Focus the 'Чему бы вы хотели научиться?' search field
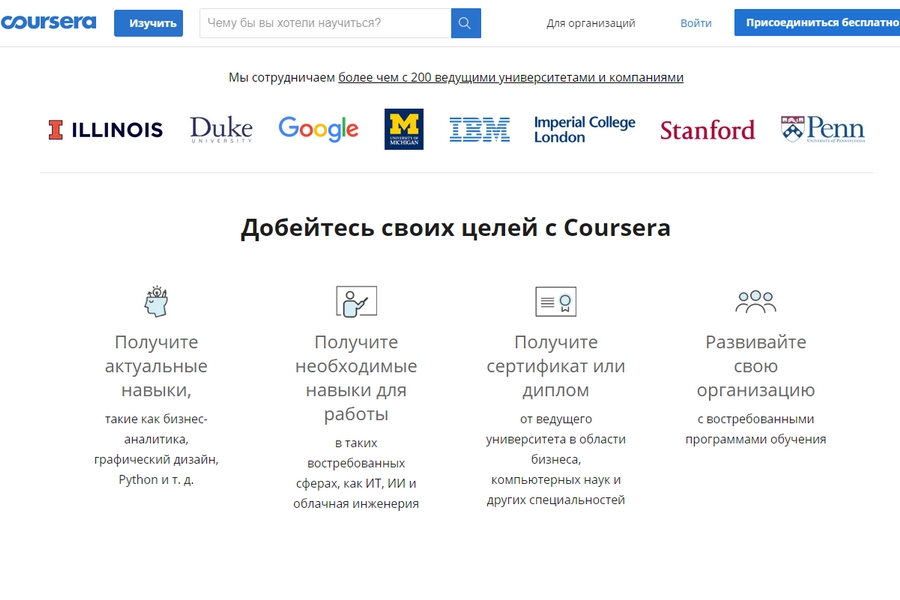This screenshot has width=900, height=600. (x=325, y=23)
